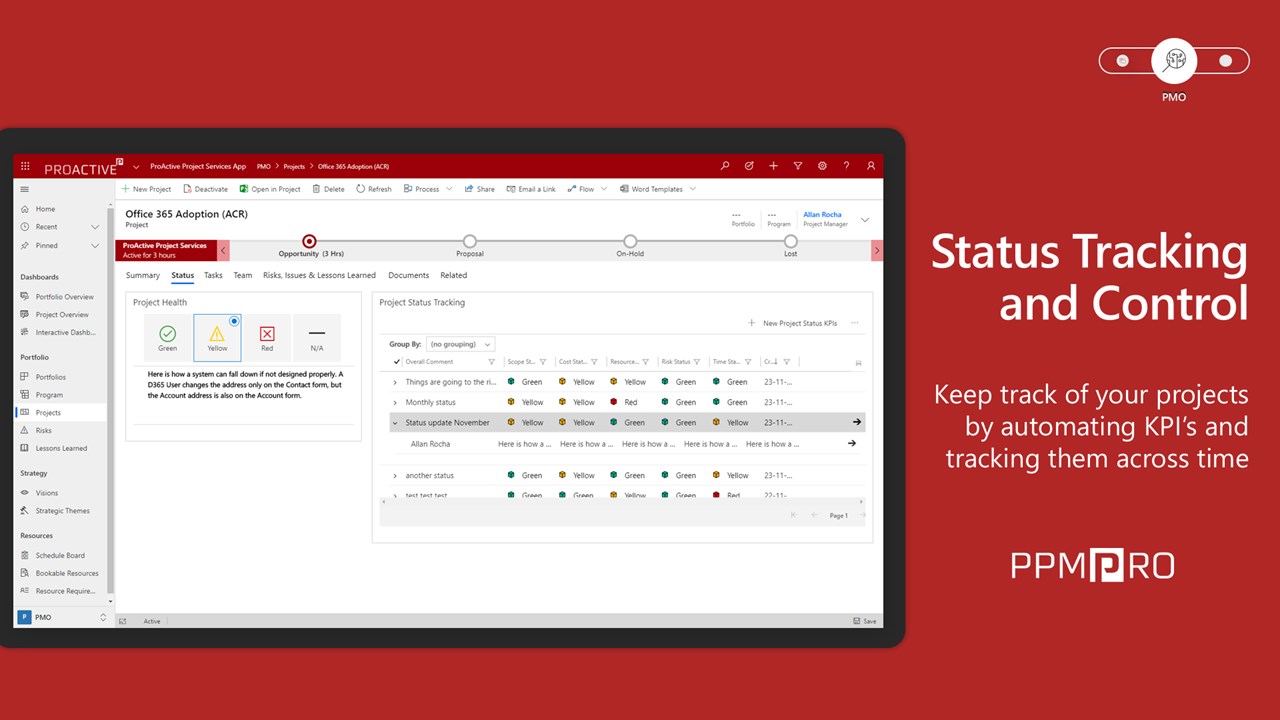The image size is (1280, 720).
Task: Open Project Overview dashboard
Action: (60, 315)
